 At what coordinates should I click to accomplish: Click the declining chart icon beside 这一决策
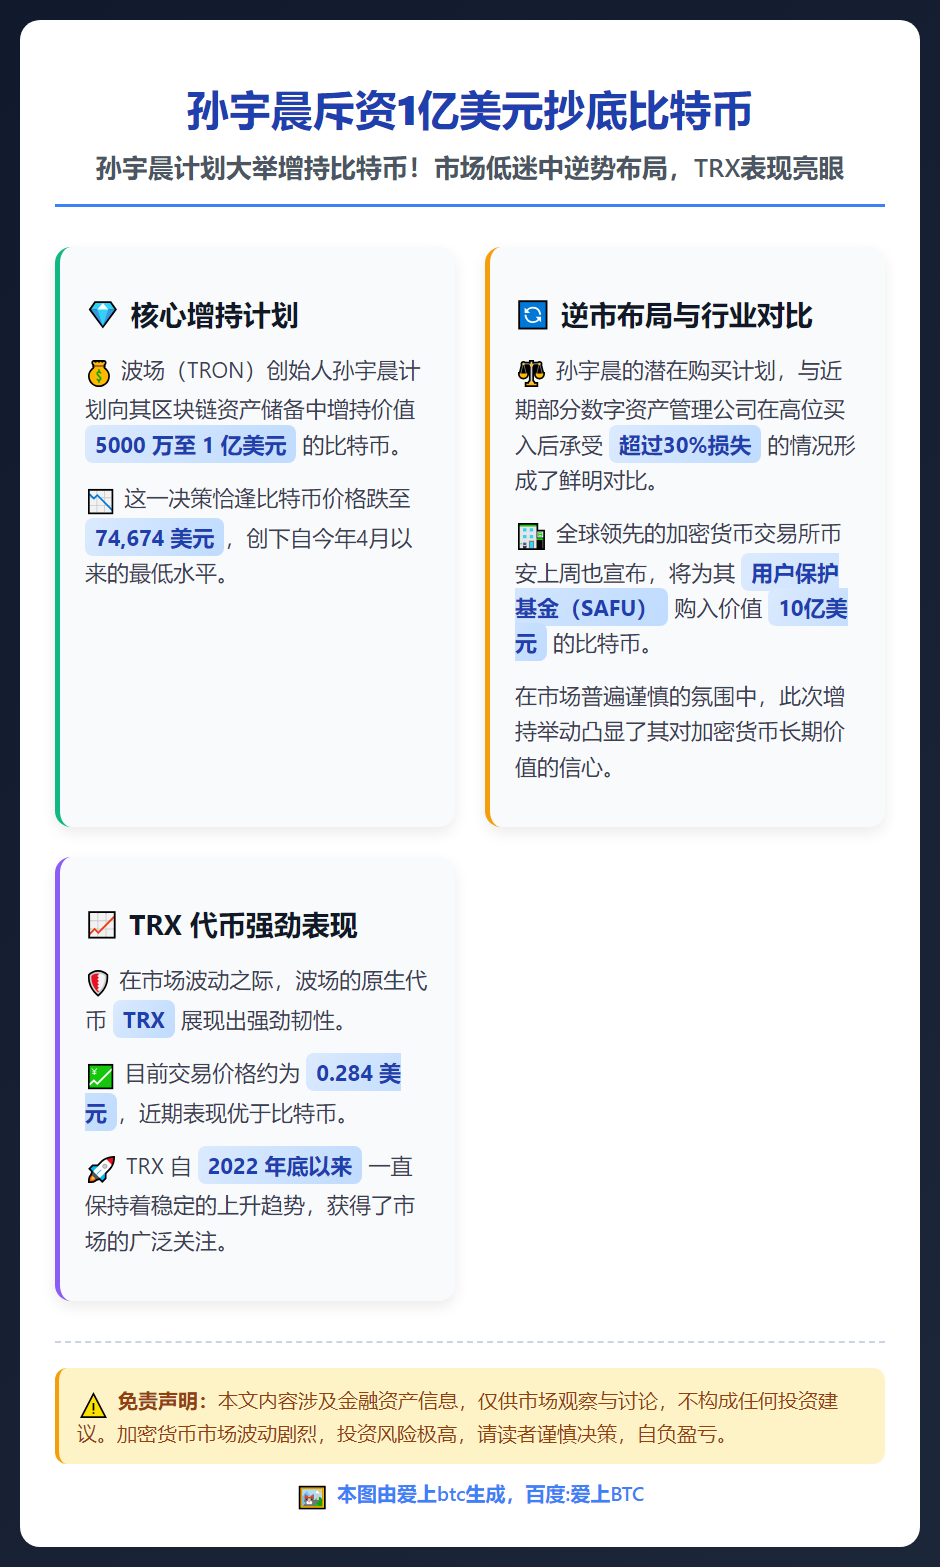click(99, 501)
